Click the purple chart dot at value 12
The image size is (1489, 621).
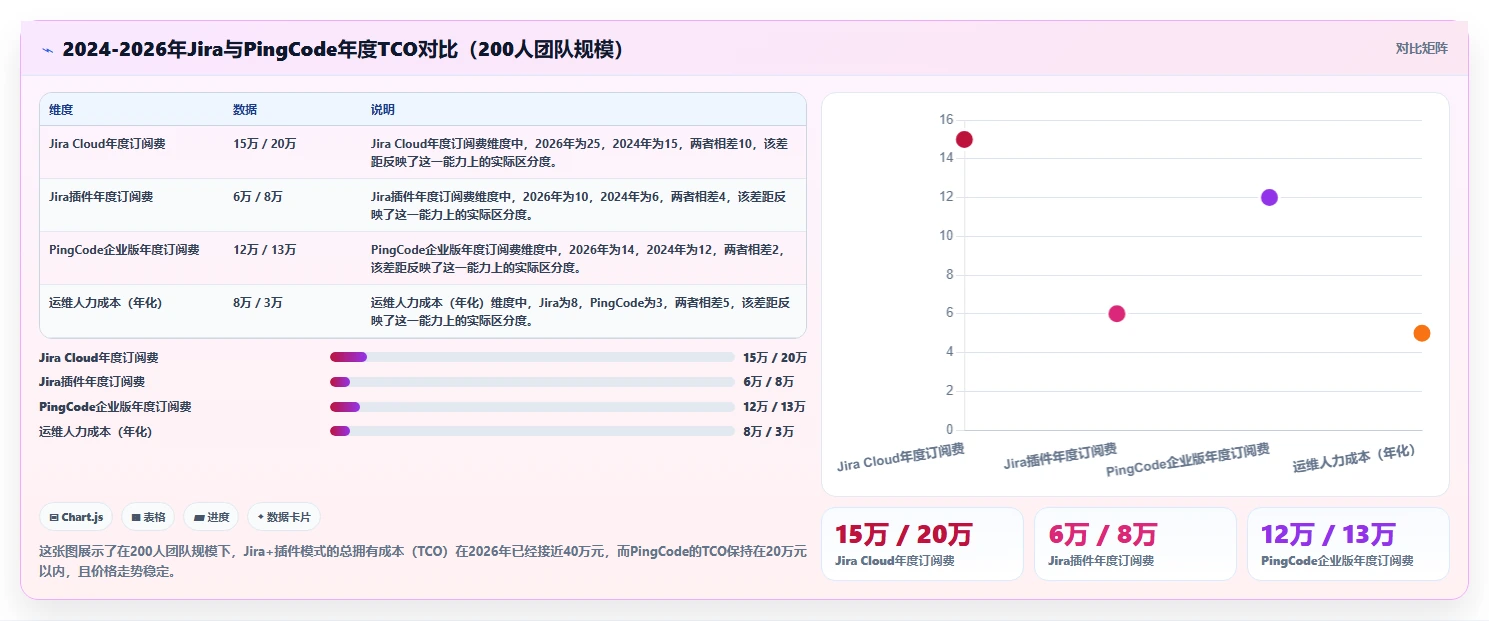(x=1269, y=197)
